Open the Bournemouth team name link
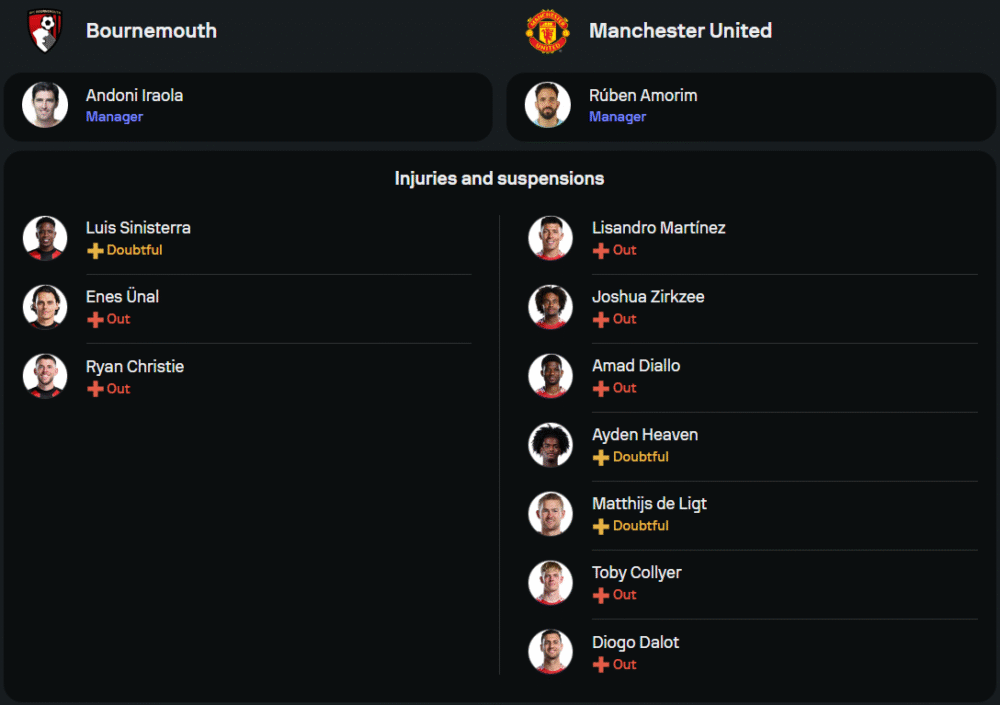The height and width of the screenshot is (705, 1000). point(151,31)
